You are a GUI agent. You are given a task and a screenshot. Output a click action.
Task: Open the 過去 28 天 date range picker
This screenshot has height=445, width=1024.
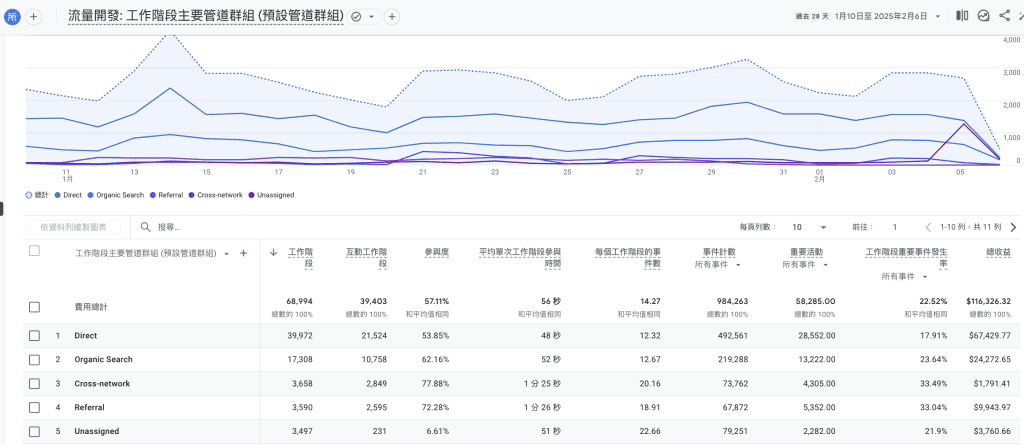click(868, 16)
